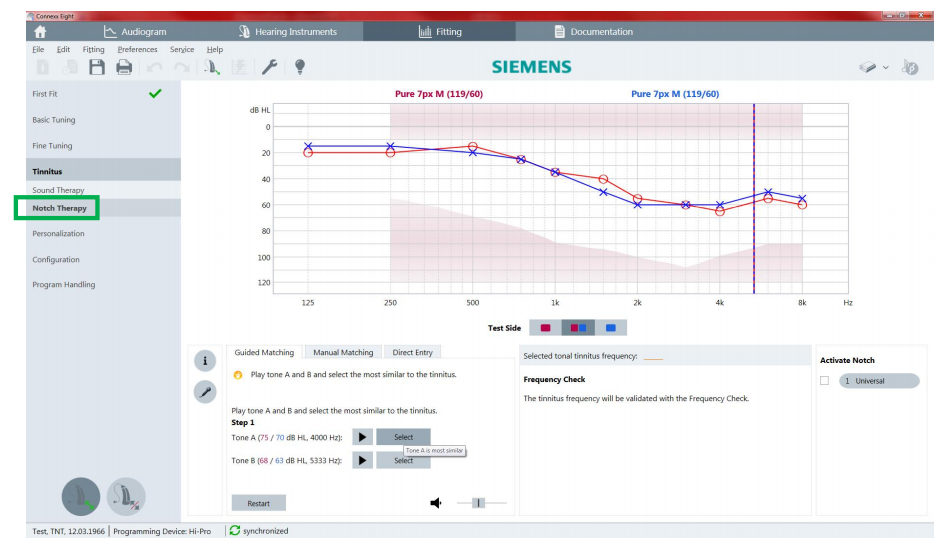Click the speaker volume icon
Screen dimensions: 945x551
coord(436,503)
